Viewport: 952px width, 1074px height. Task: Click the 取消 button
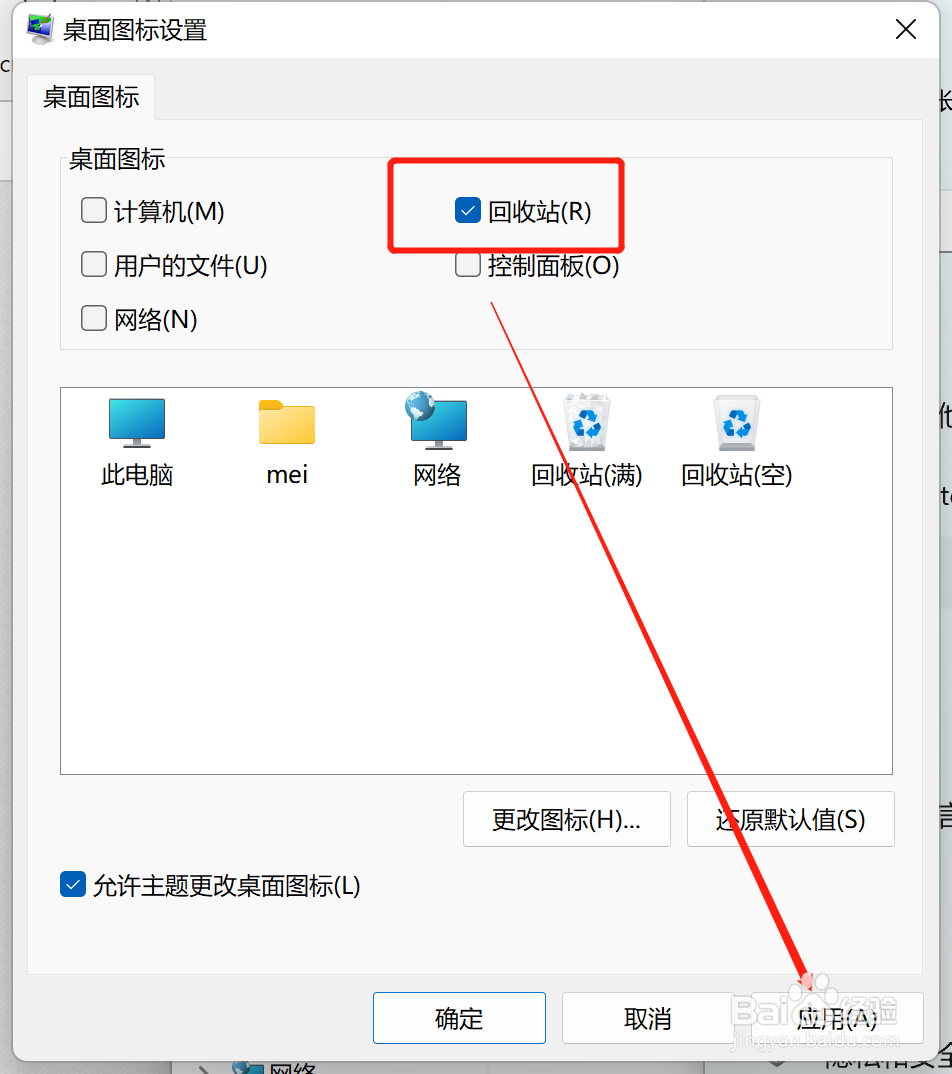coord(648,1018)
